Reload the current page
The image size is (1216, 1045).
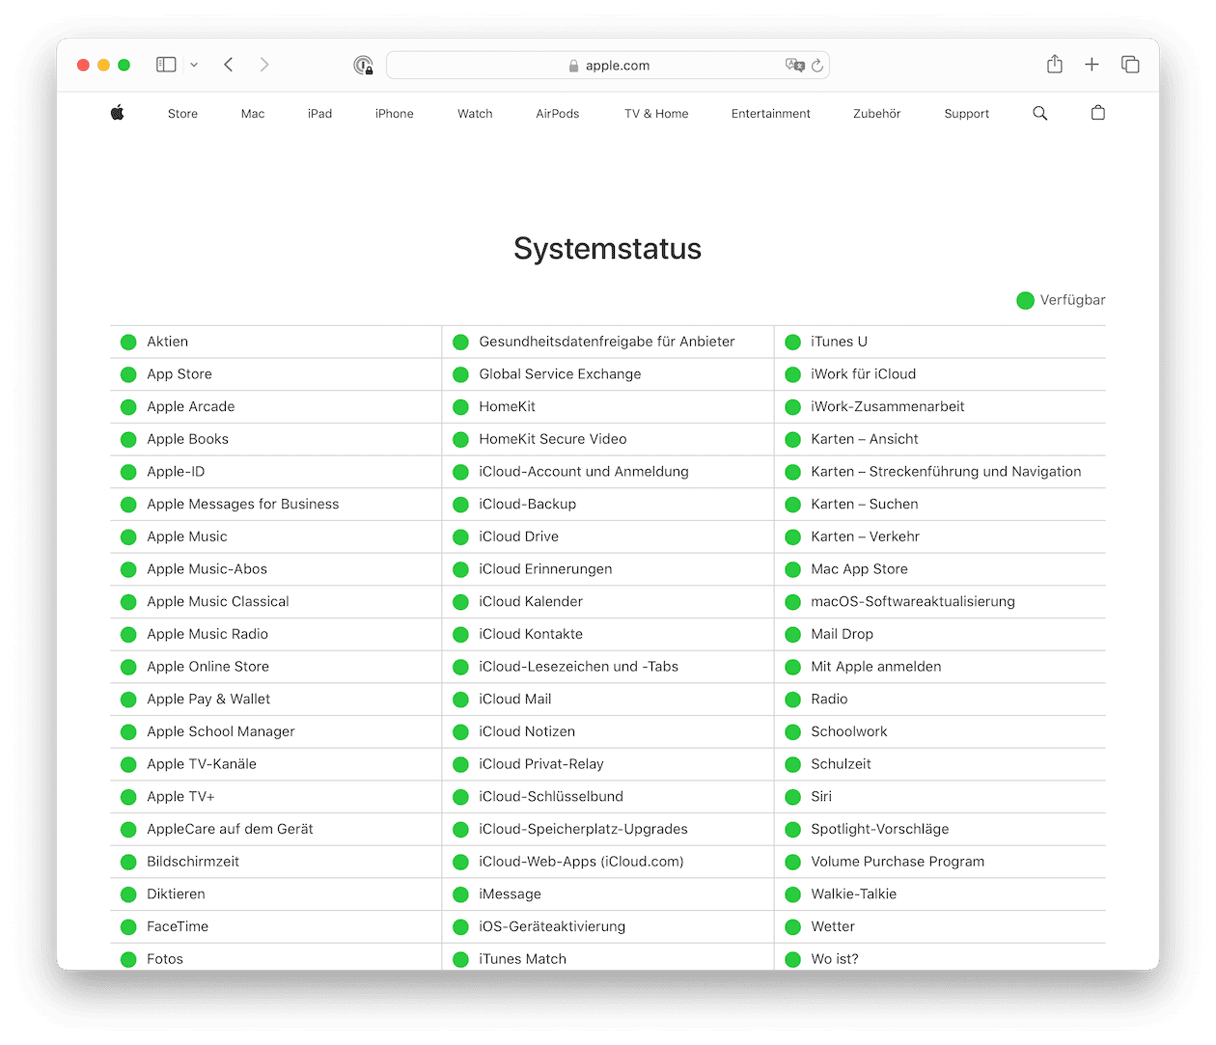click(x=817, y=65)
